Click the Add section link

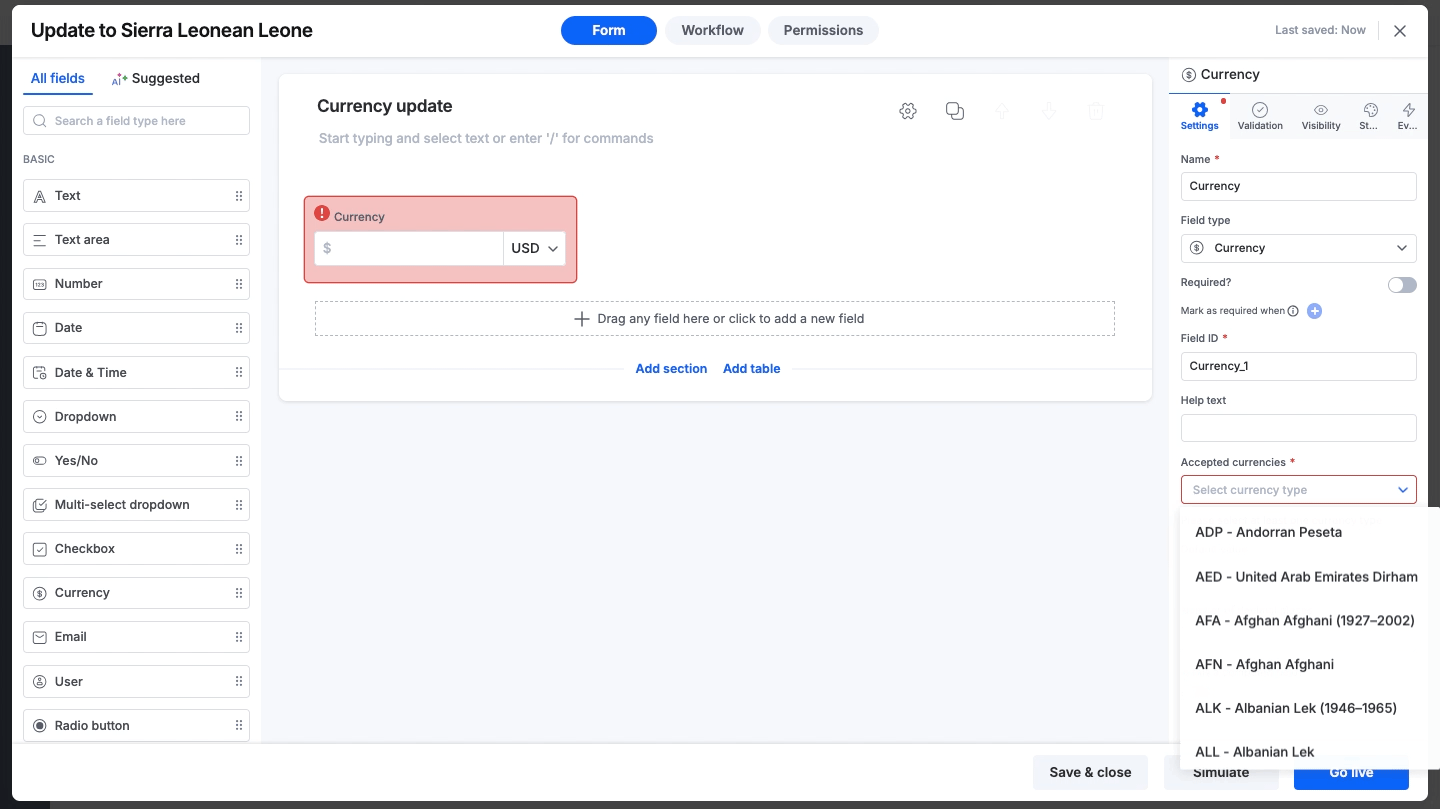[671, 369]
